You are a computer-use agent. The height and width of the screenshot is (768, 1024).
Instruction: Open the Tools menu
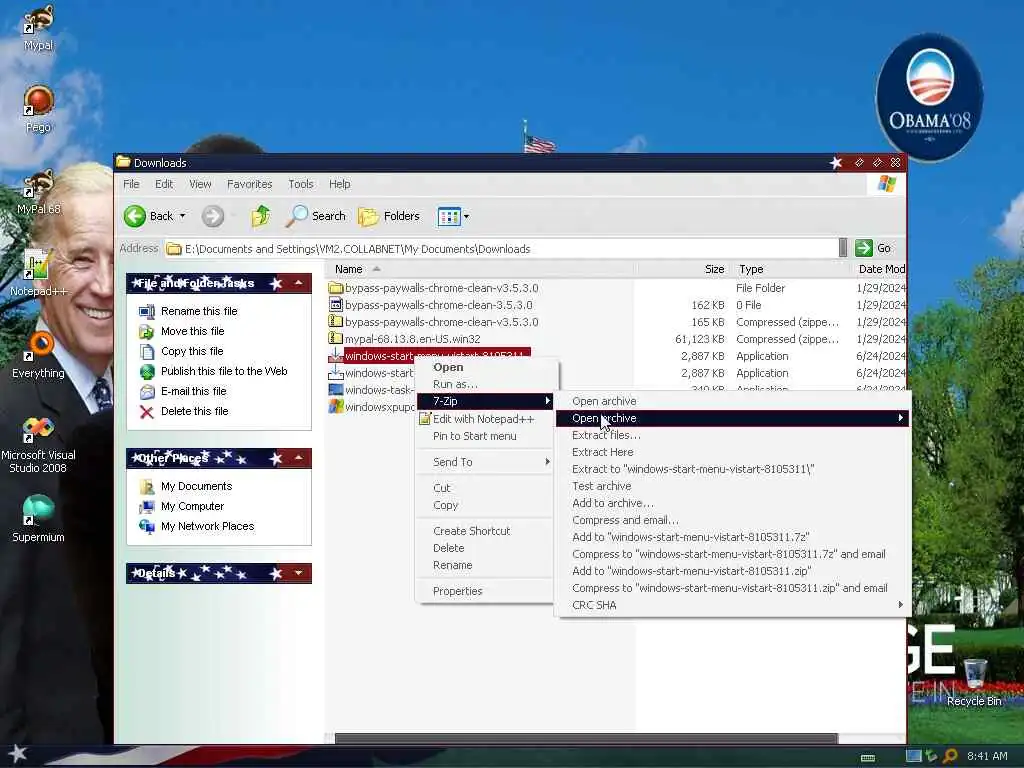301,184
